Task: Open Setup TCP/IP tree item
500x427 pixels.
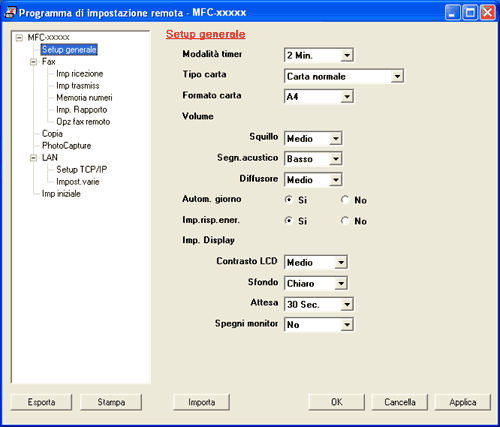Action: (82, 170)
